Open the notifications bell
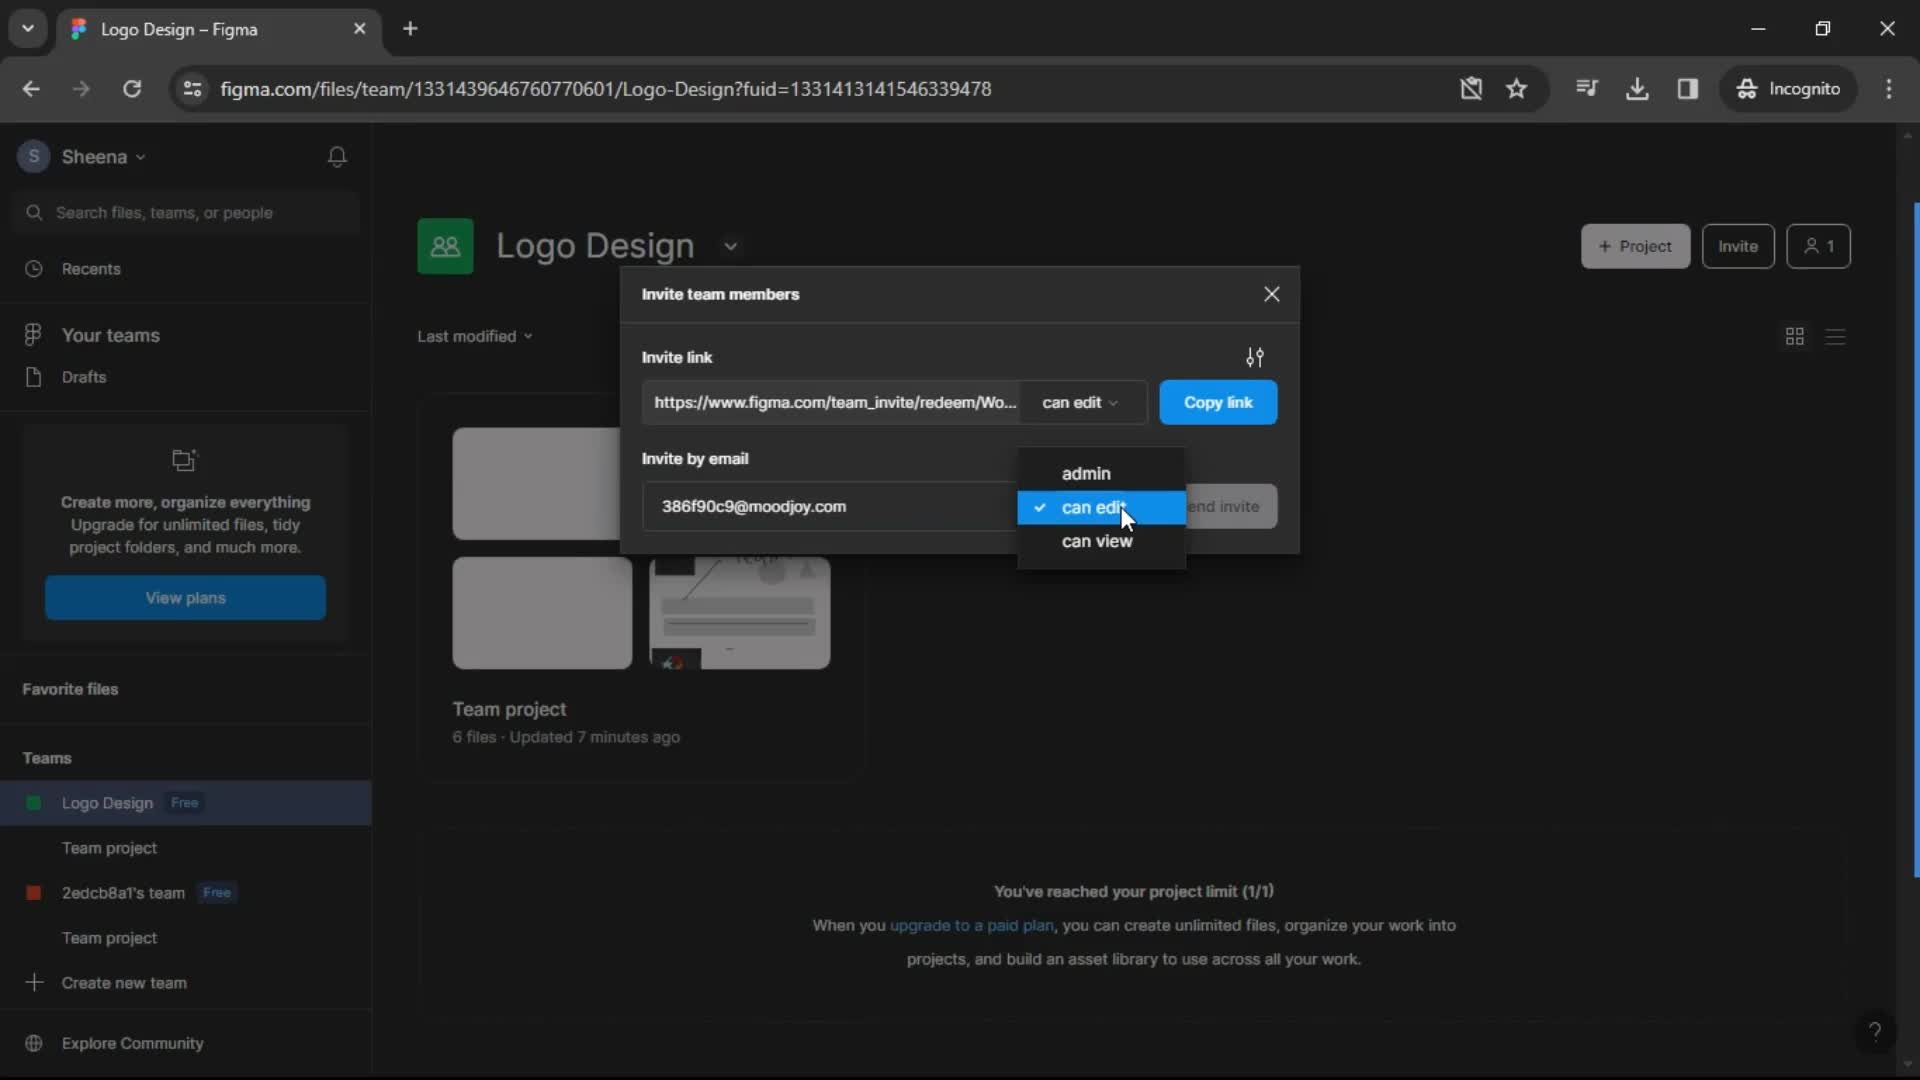Viewport: 1920px width, 1080px height. pos(337,157)
